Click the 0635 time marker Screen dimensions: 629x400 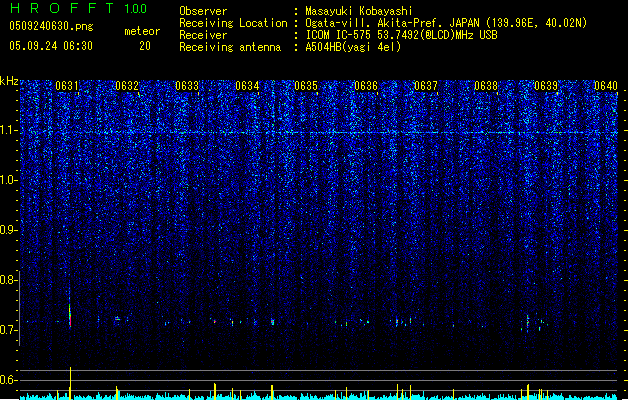tap(306, 86)
